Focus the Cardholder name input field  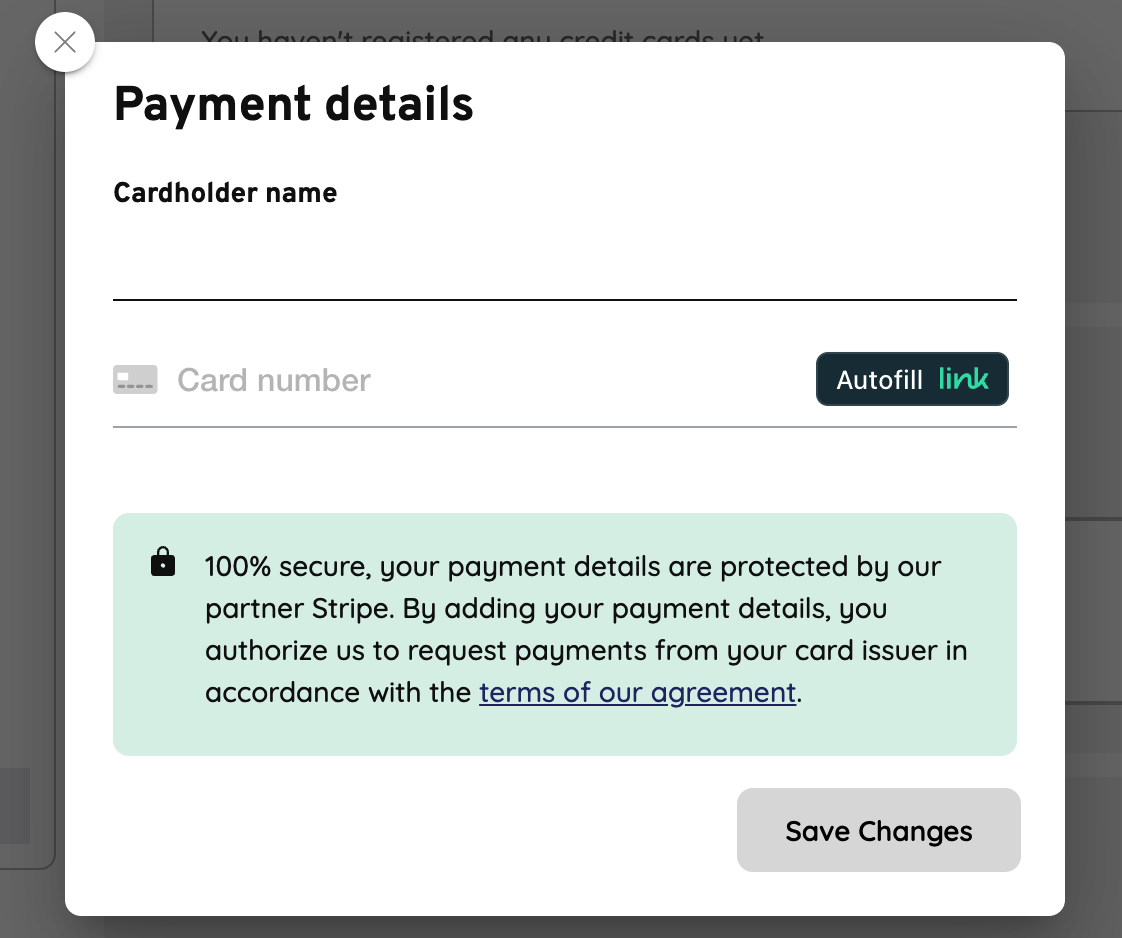565,270
